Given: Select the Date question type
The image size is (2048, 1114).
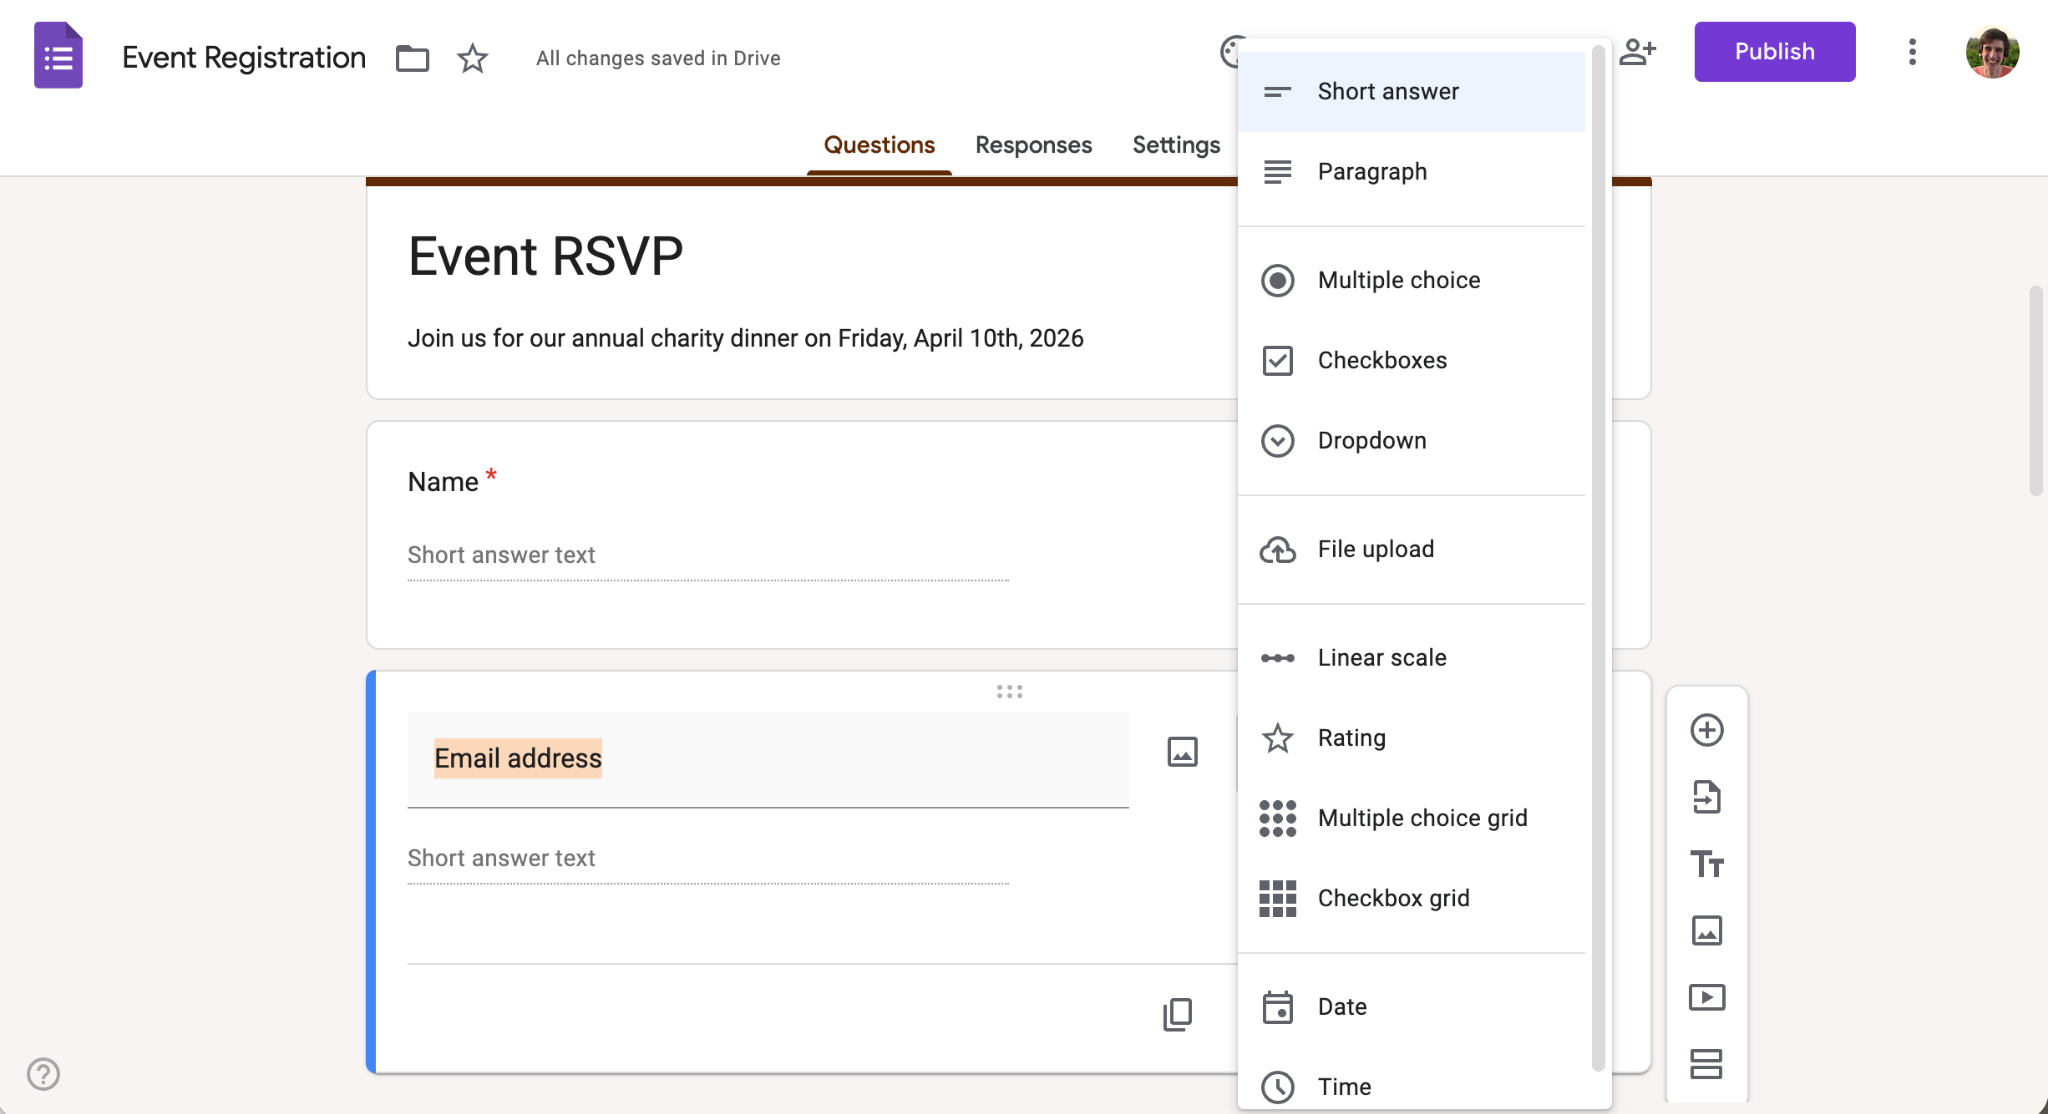Looking at the screenshot, I should [1342, 1007].
